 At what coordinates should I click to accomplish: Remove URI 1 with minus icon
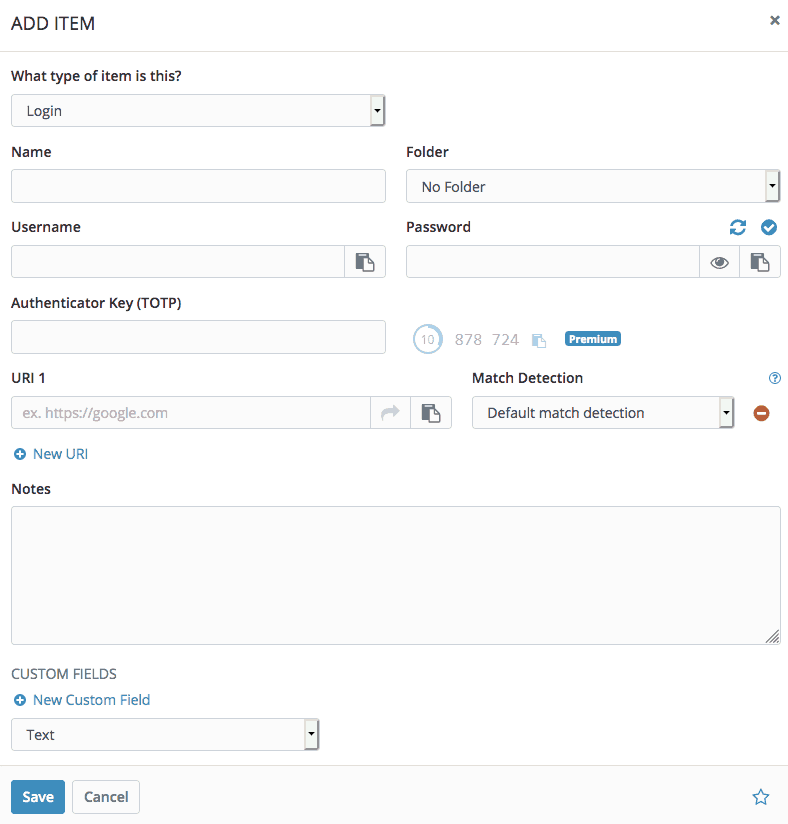761,413
